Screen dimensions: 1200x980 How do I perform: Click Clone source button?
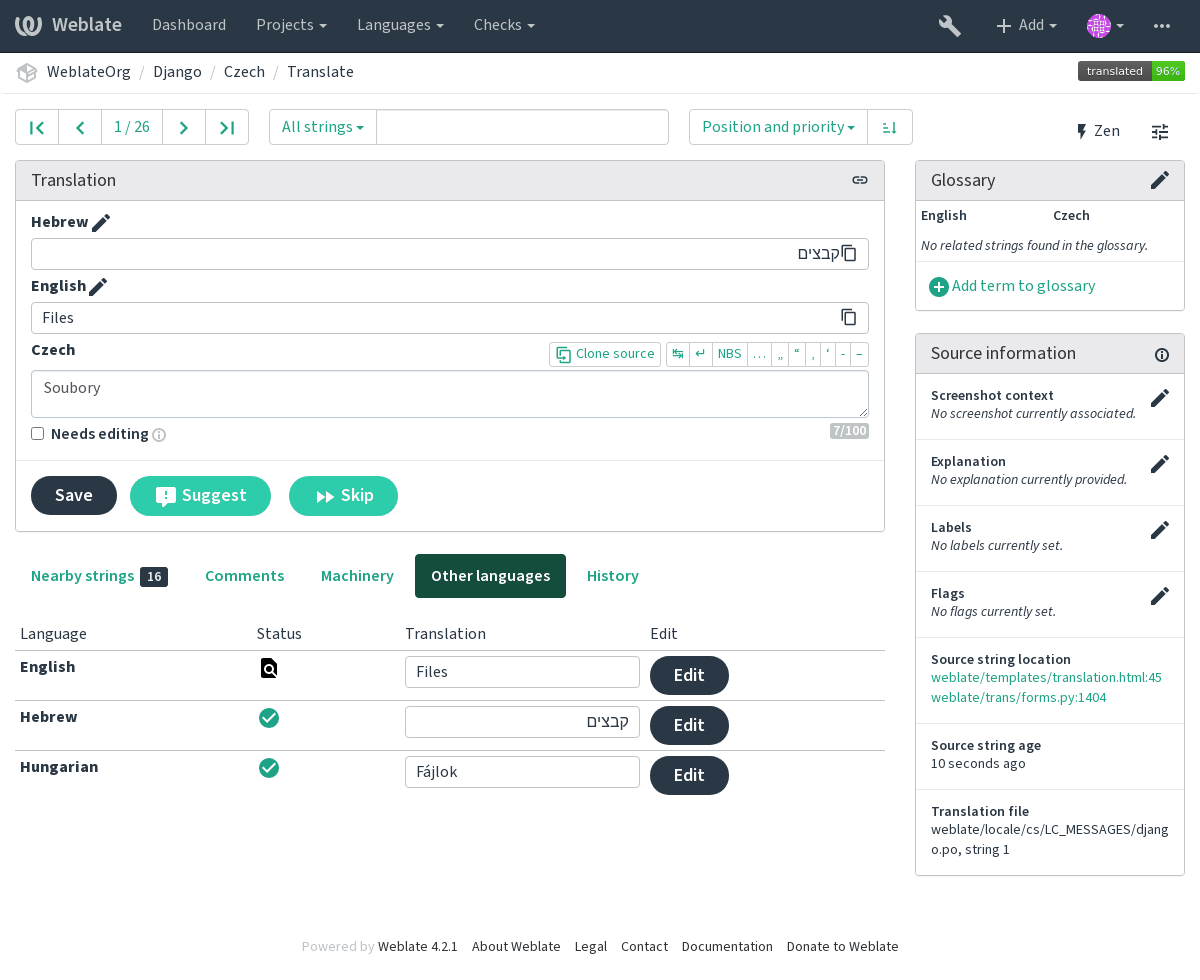605,354
